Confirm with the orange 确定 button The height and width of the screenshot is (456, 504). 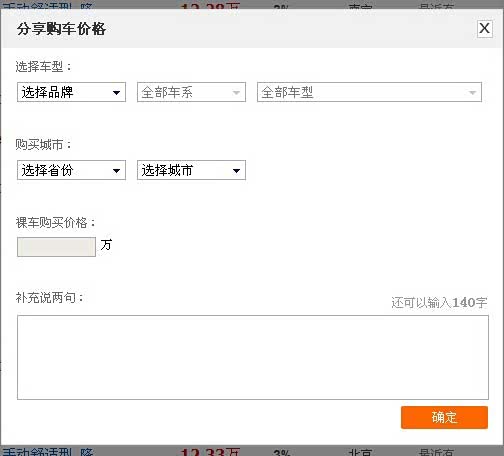[x=444, y=417]
